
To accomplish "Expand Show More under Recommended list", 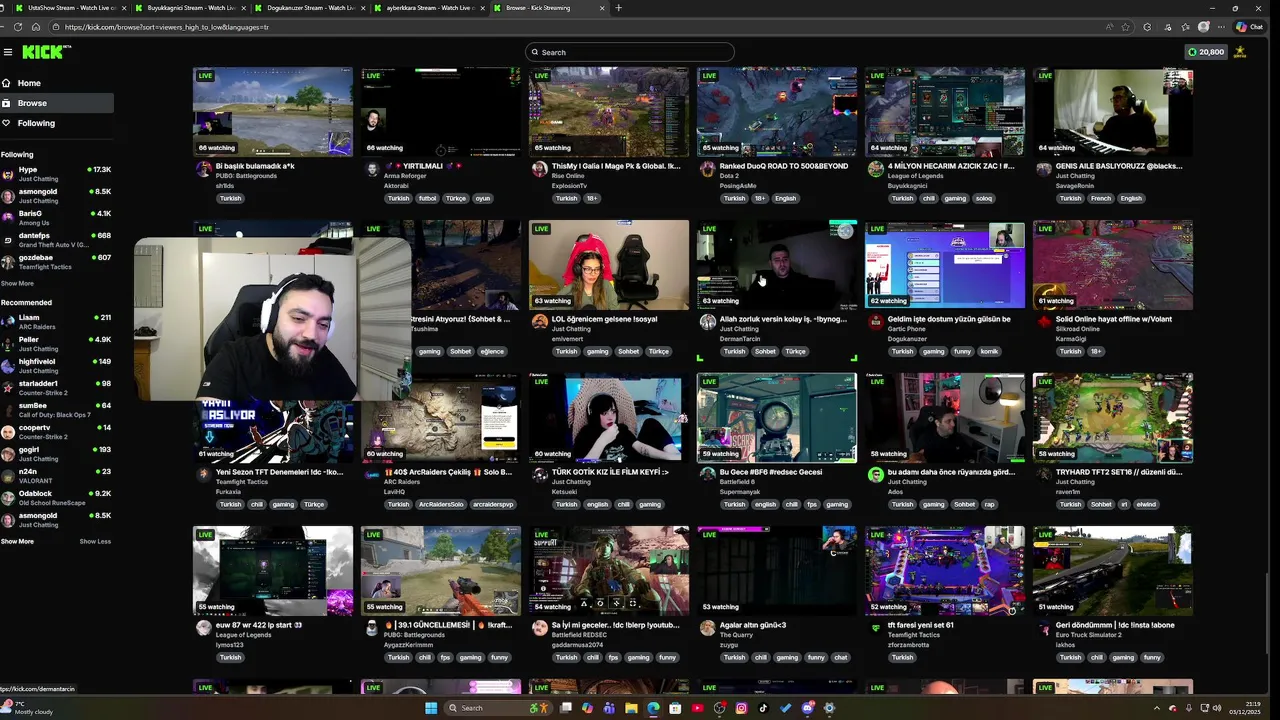I will [17, 541].
